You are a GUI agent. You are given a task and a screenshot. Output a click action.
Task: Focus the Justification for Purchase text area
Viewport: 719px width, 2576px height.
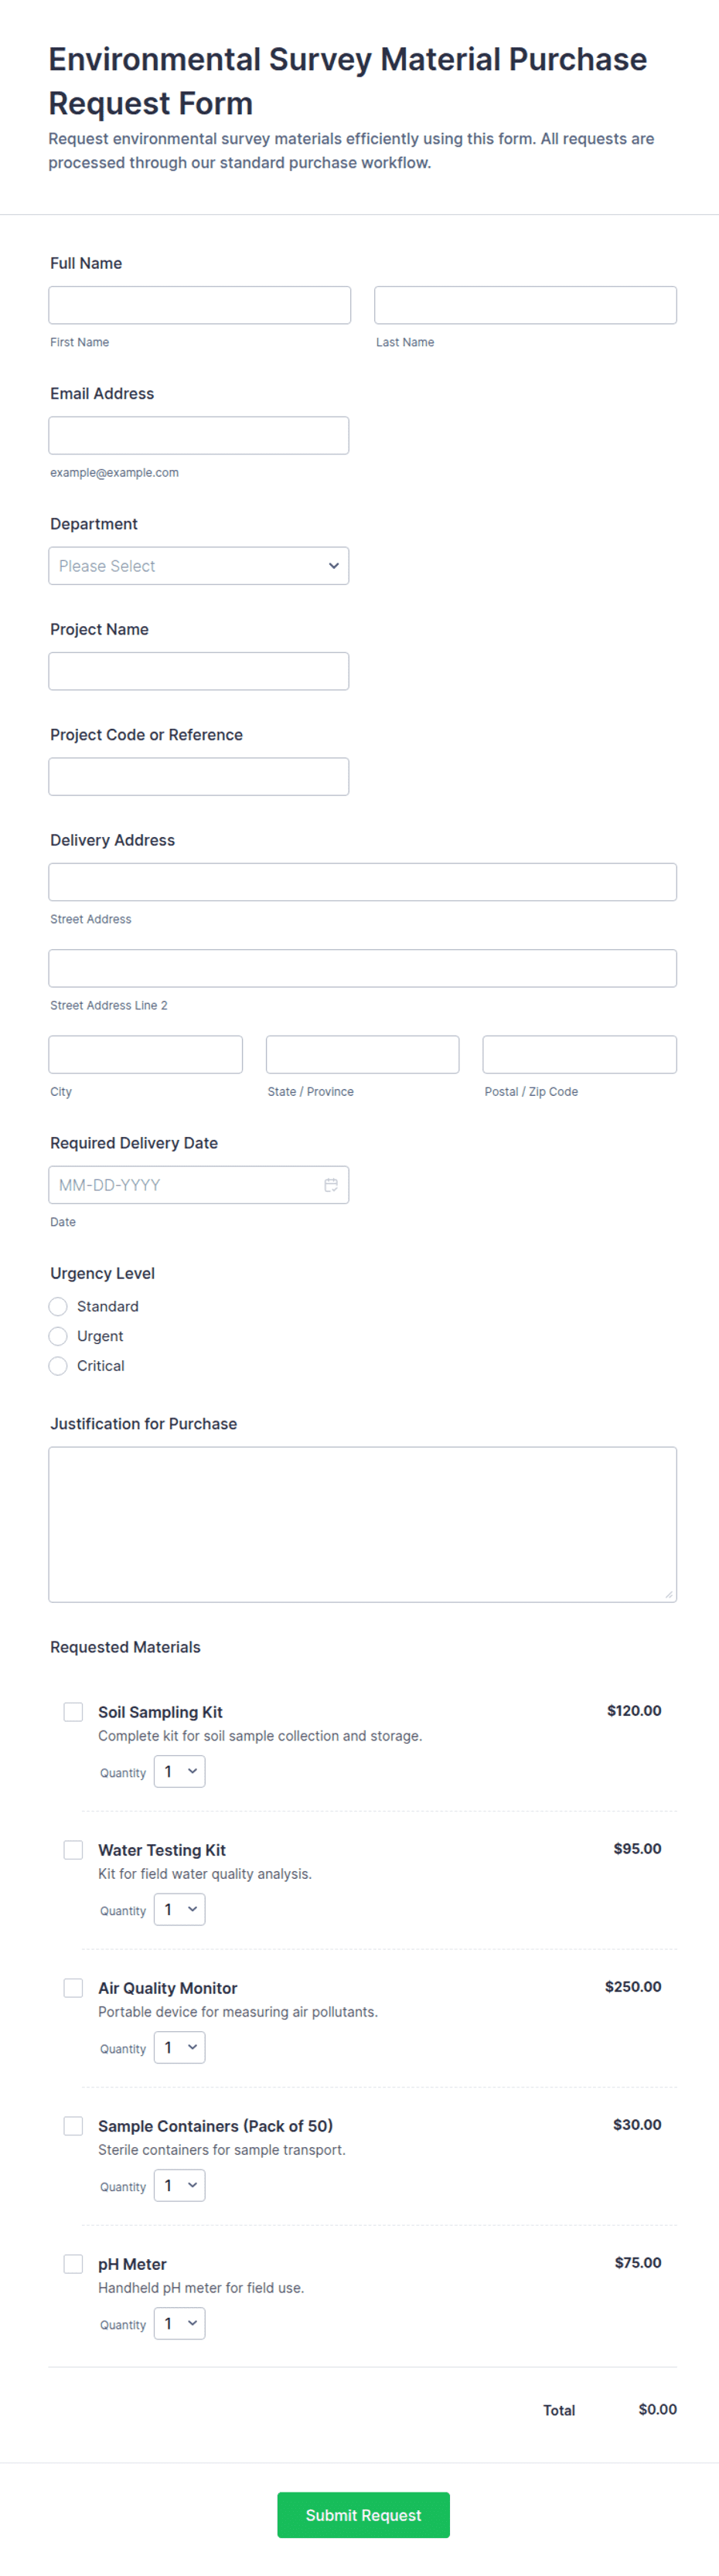pyautogui.click(x=363, y=1525)
